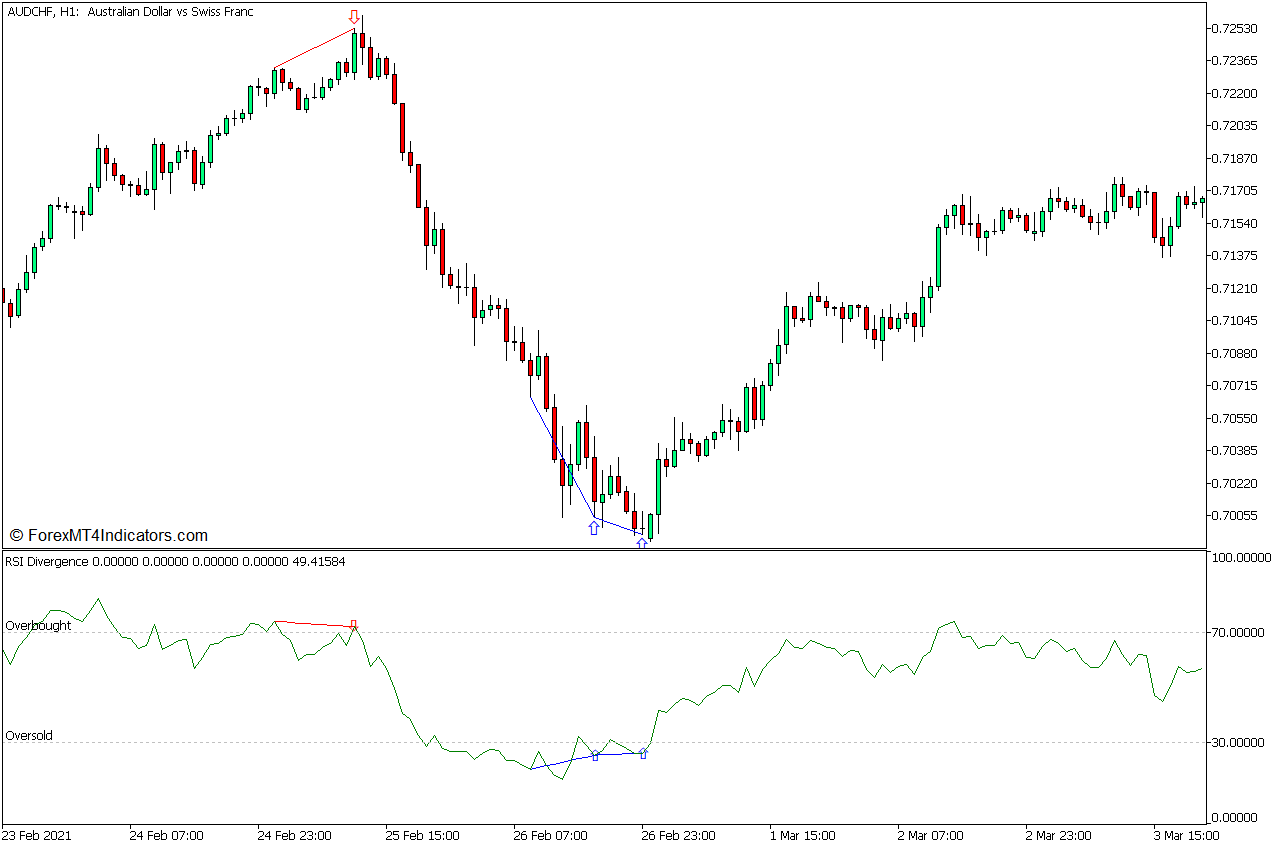Viewport: 1276px width, 848px height.
Task: Click the blue buy arrow at the lowest candle
Action: (642, 541)
